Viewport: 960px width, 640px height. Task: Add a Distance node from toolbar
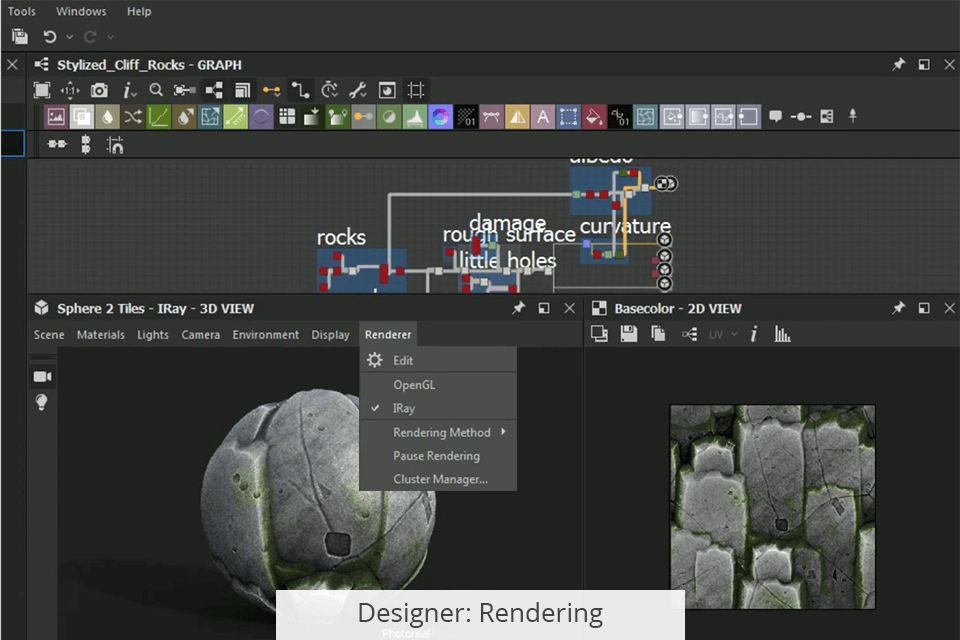tap(236, 116)
